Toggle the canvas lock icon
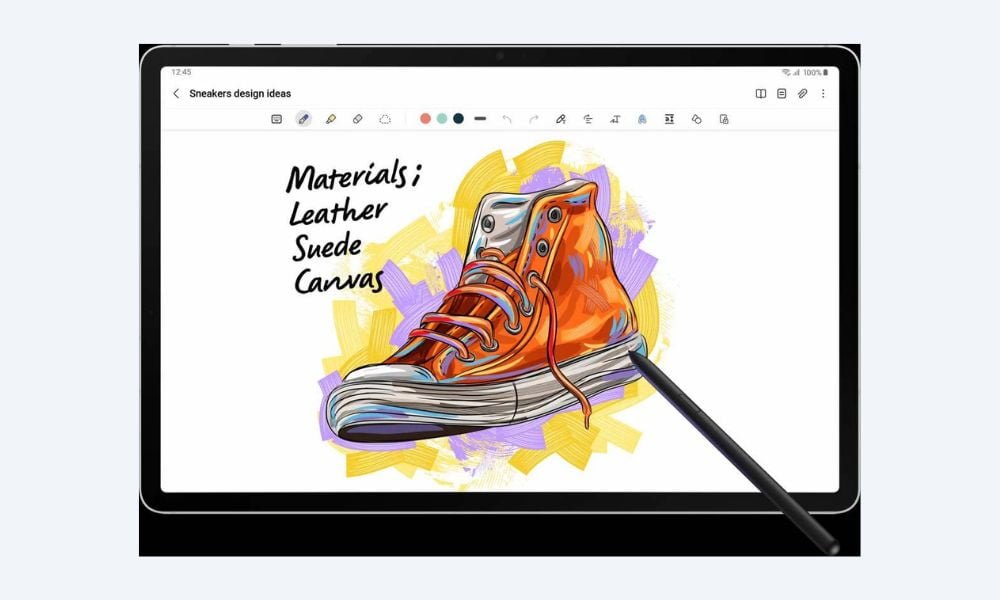 pyautogui.click(x=724, y=119)
